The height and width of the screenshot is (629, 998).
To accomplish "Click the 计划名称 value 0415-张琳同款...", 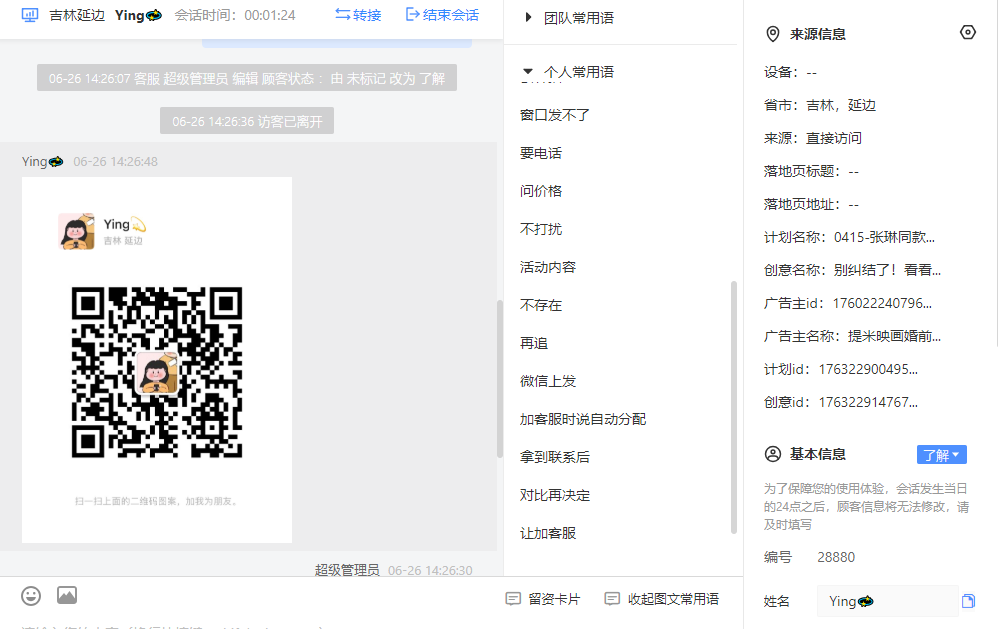I will pyautogui.click(x=885, y=237).
